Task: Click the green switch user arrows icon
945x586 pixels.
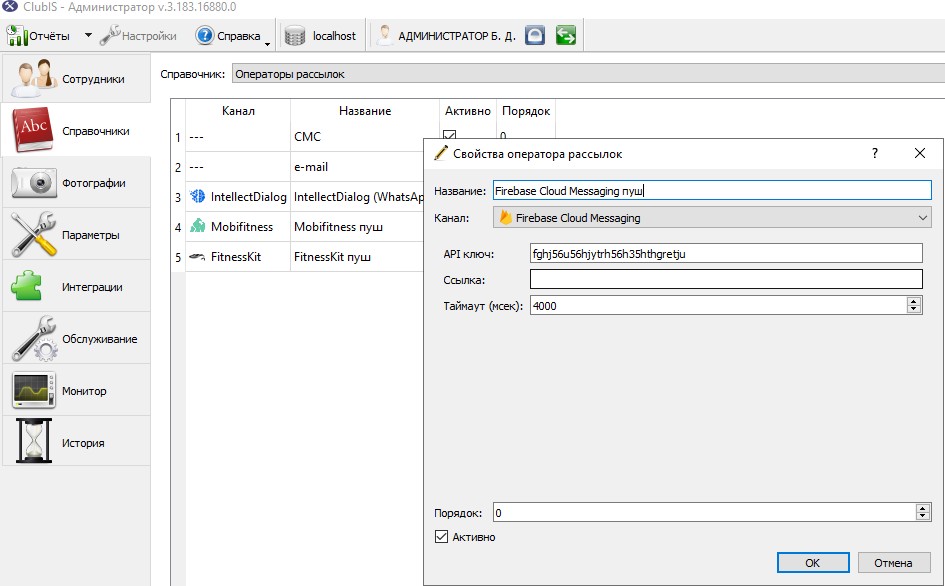Action: click(565, 36)
